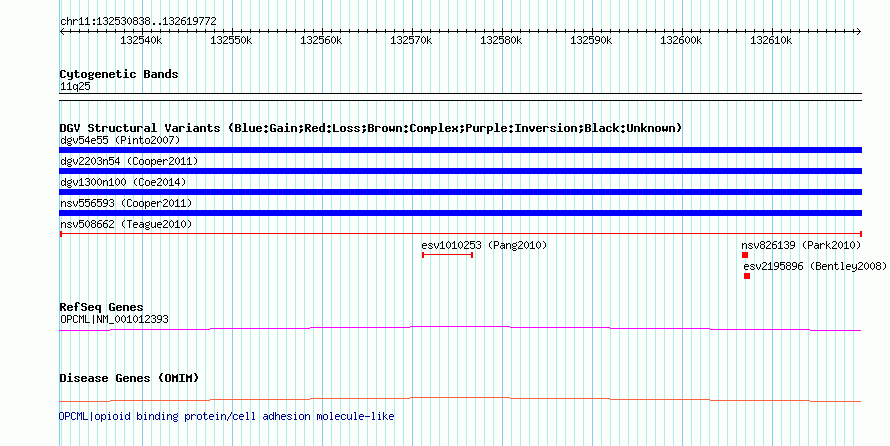Click the 132560k ruler tick label
890x446 pixels.
point(321,41)
